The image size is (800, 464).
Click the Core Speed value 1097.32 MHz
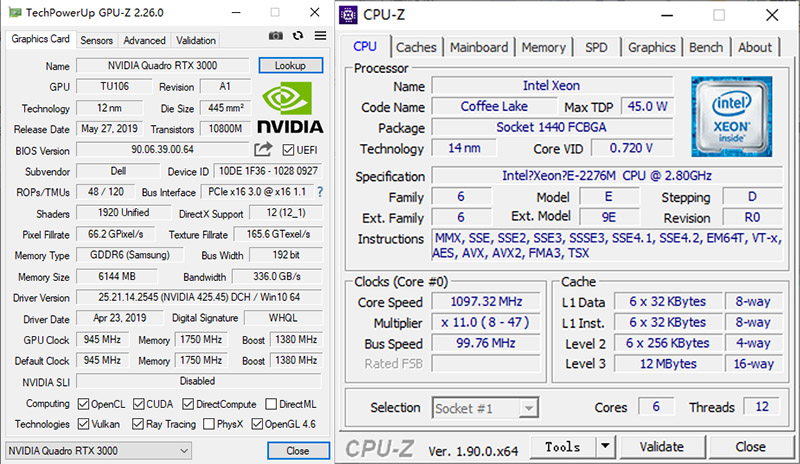click(486, 302)
